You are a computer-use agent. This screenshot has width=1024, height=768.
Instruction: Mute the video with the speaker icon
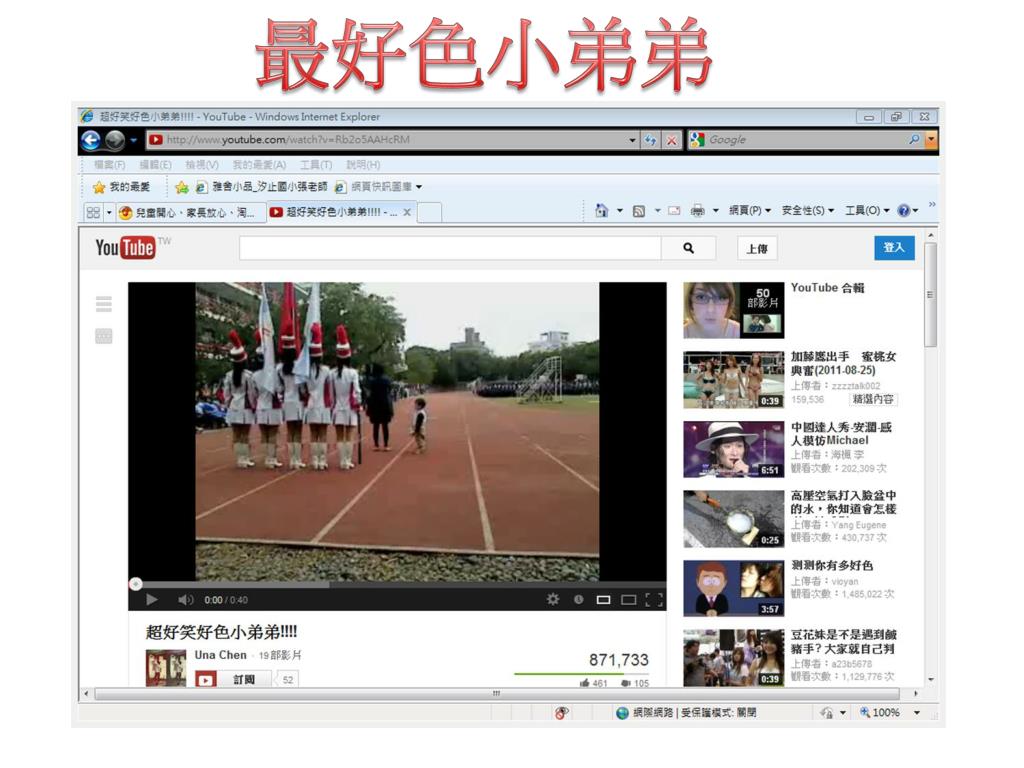tap(185, 600)
